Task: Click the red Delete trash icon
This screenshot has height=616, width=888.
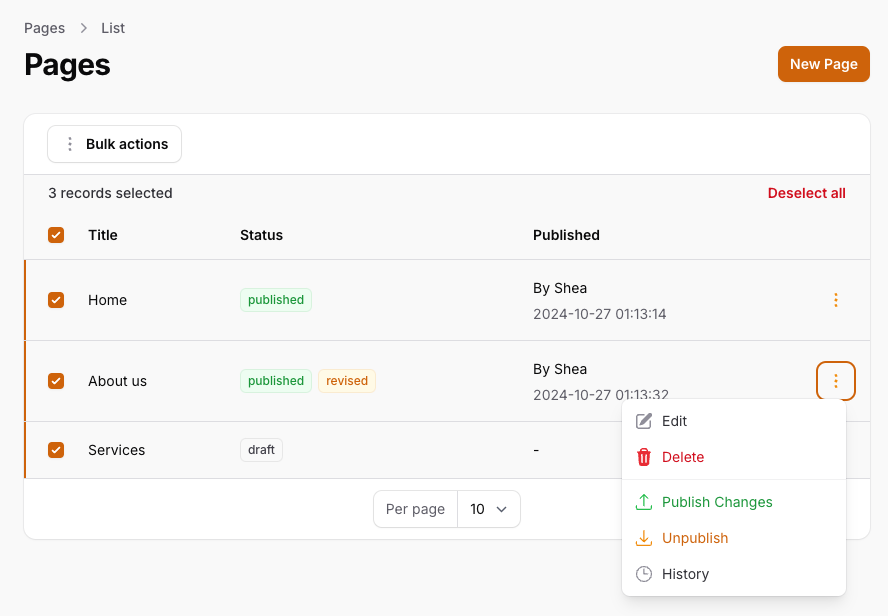Action: (x=644, y=457)
